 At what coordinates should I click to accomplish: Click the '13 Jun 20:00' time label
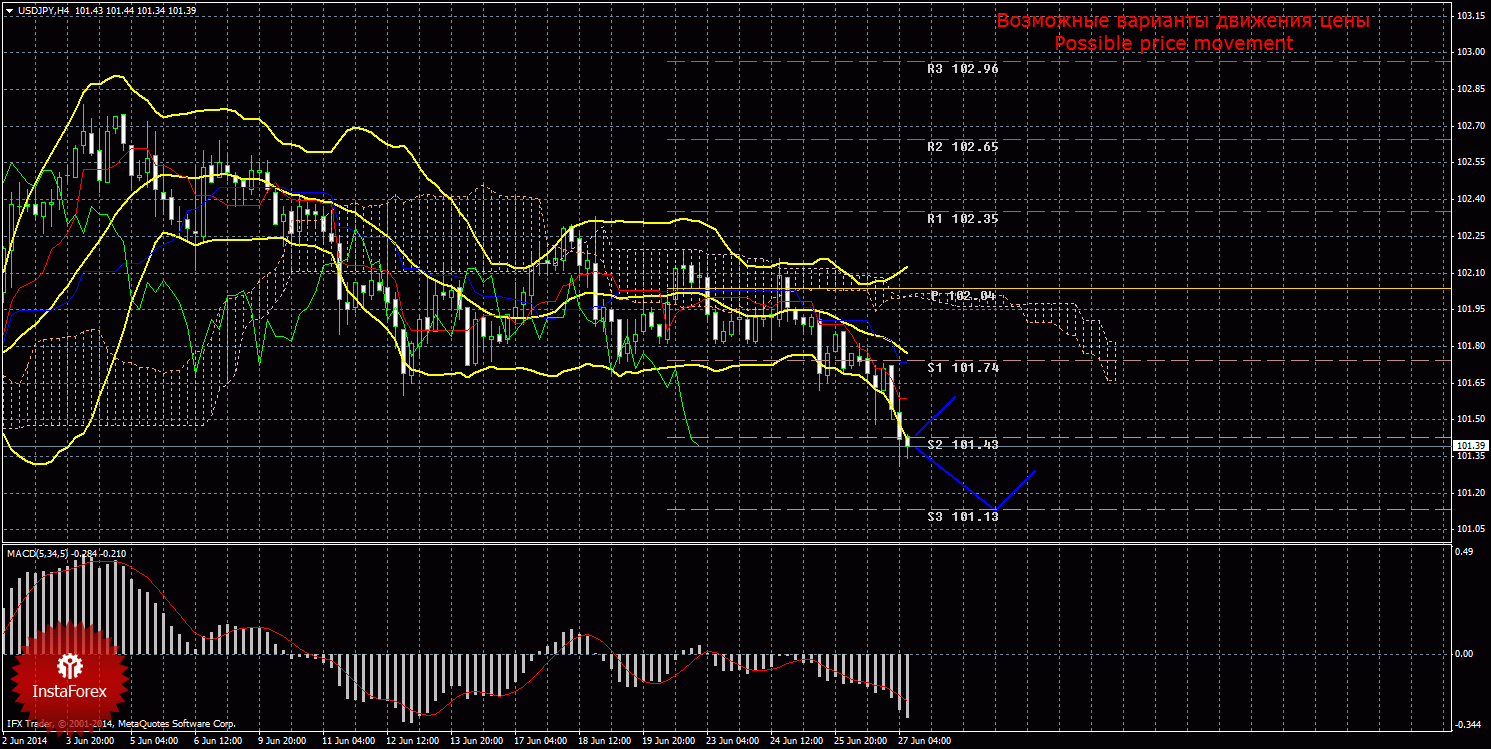click(477, 741)
